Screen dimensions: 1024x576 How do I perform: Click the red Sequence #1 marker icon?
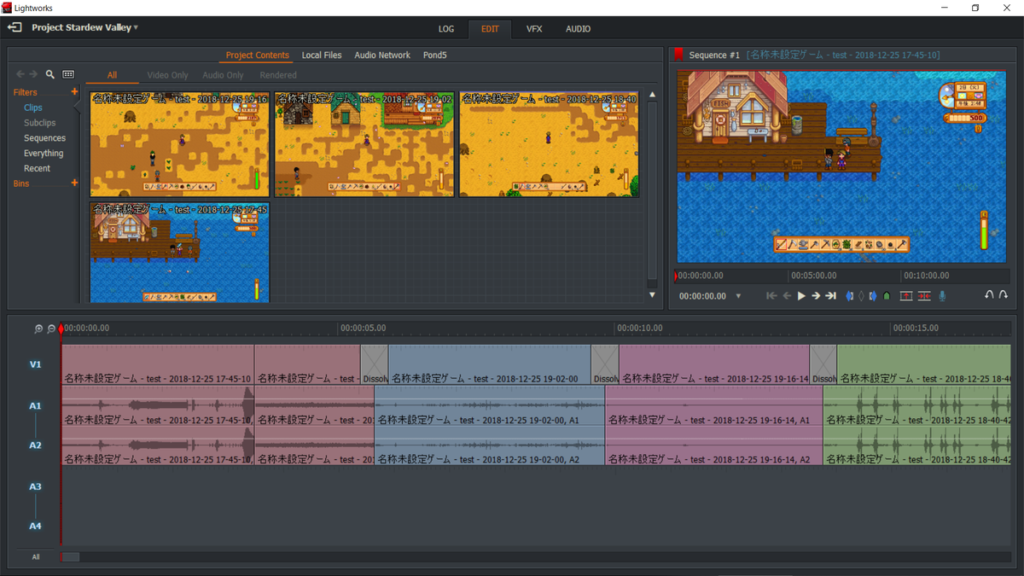tap(679, 55)
